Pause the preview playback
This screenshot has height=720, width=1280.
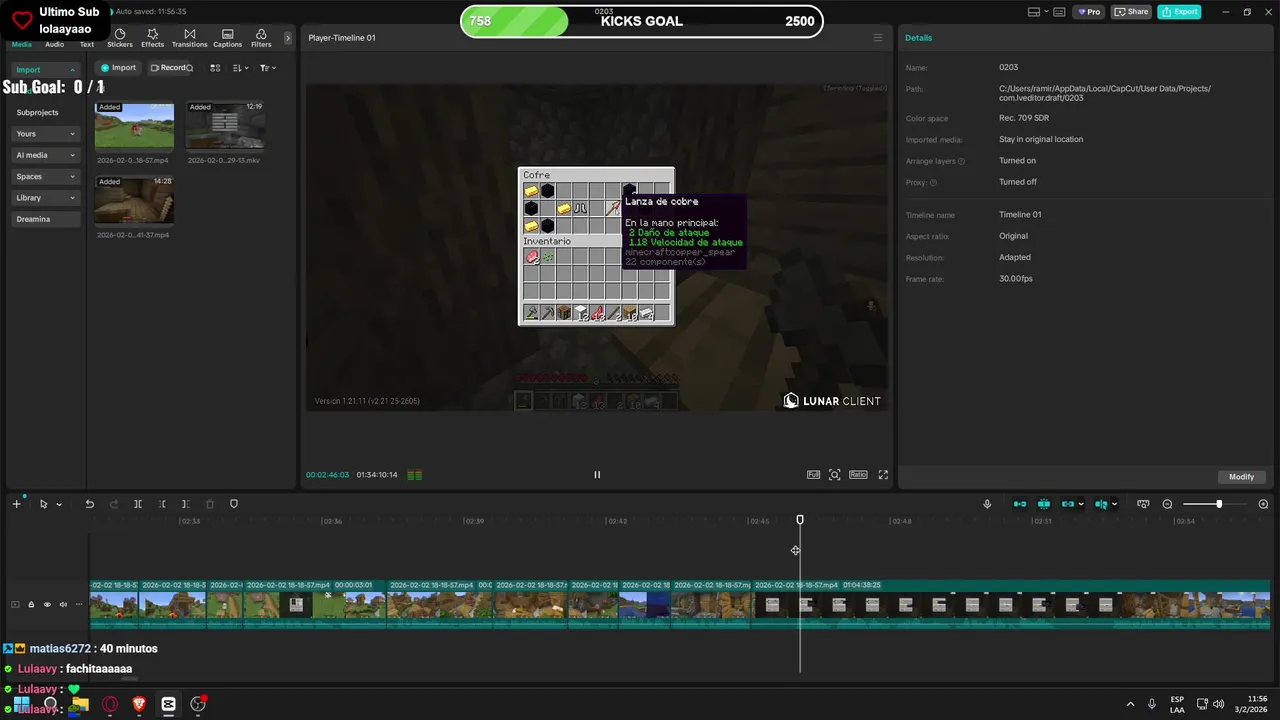click(597, 475)
